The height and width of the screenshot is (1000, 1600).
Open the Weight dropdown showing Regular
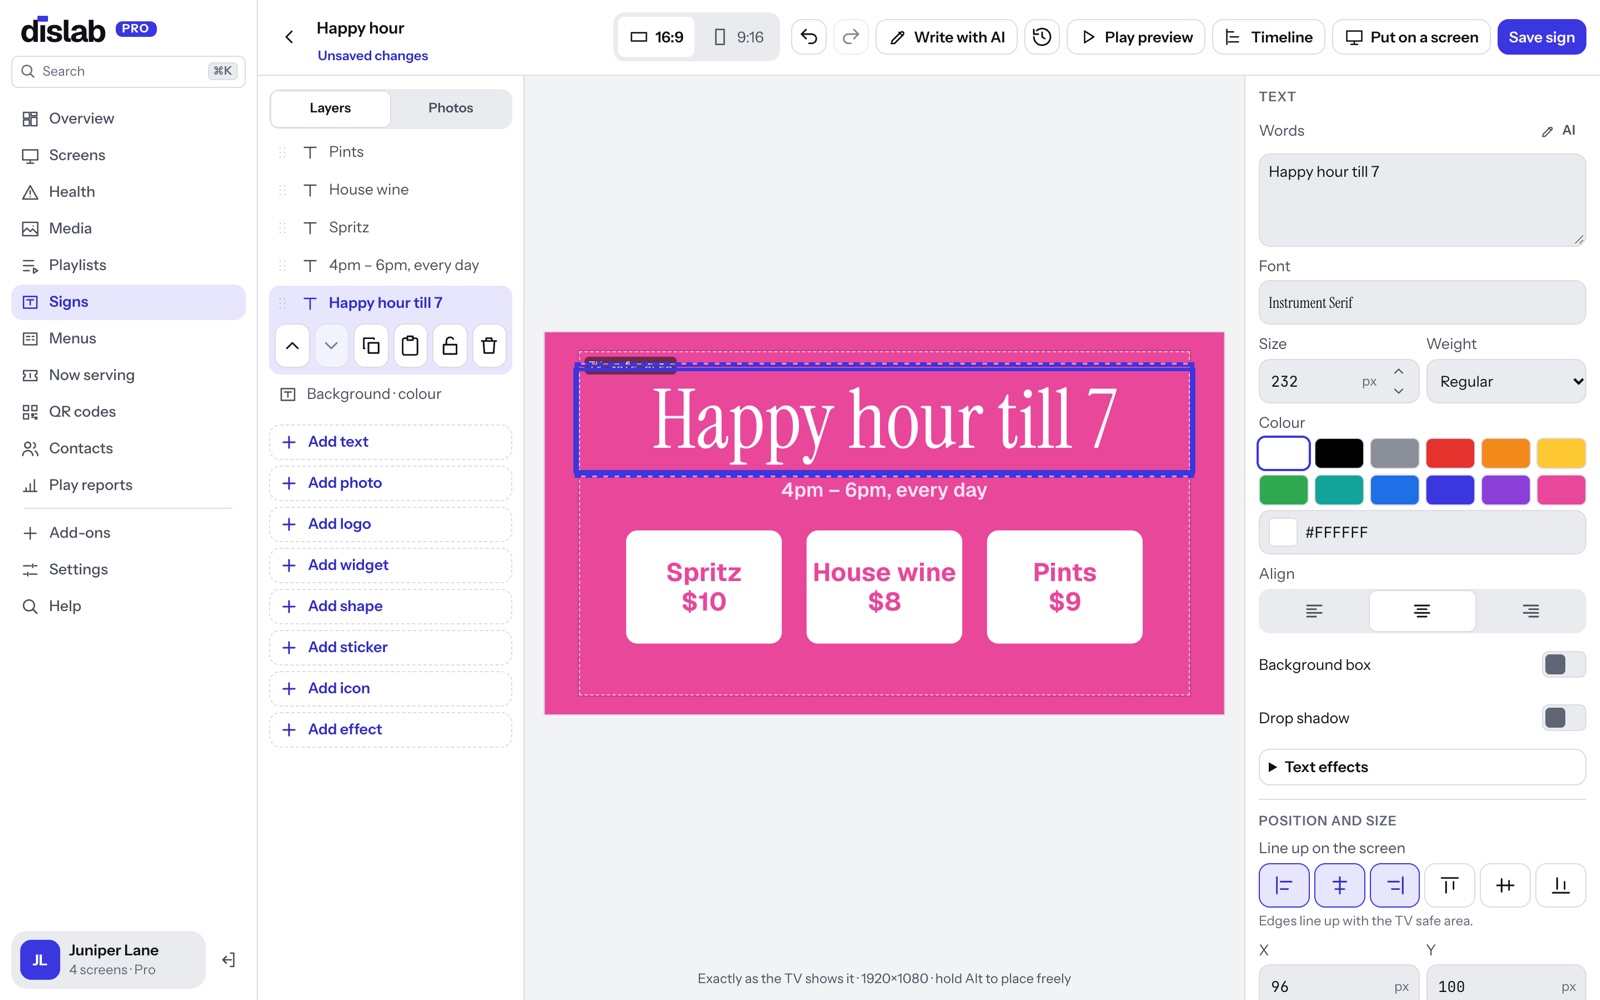pos(1506,381)
